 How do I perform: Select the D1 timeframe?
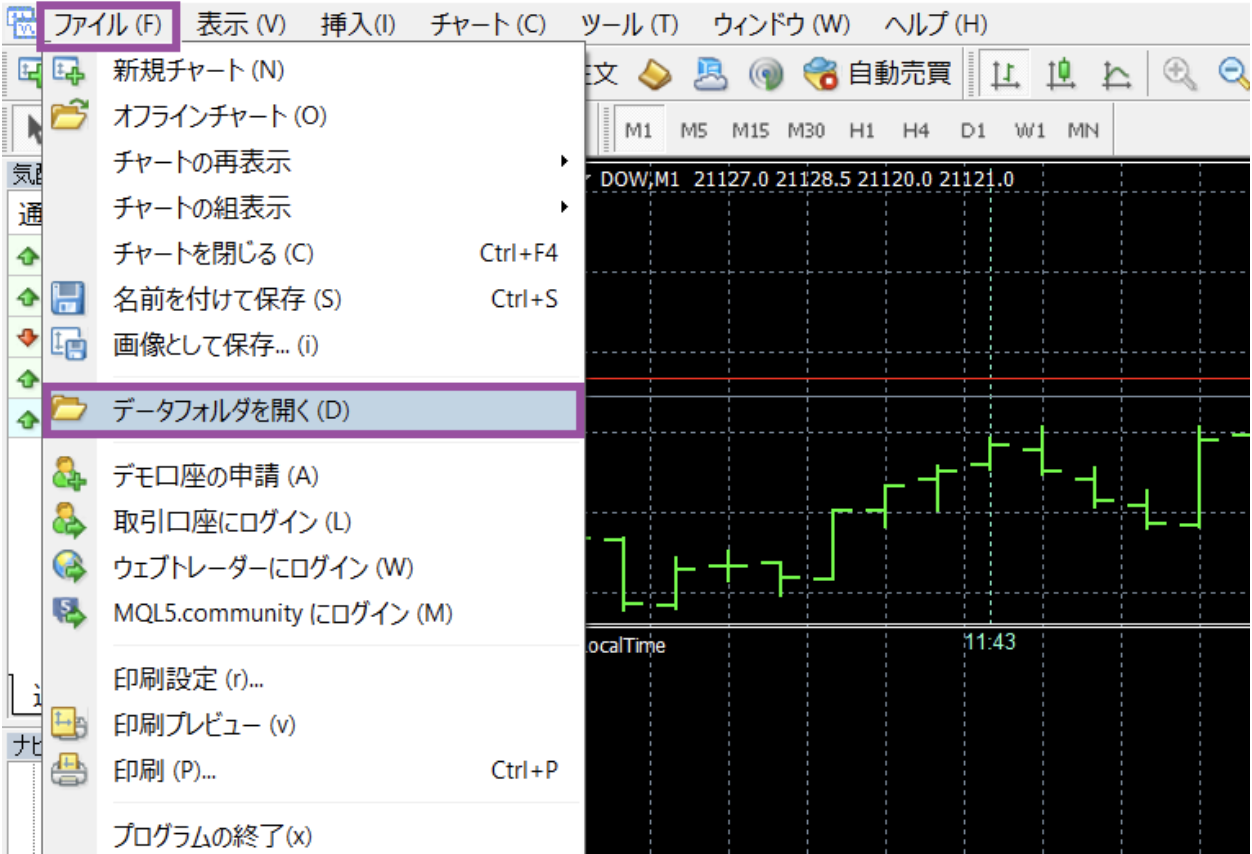(972, 130)
